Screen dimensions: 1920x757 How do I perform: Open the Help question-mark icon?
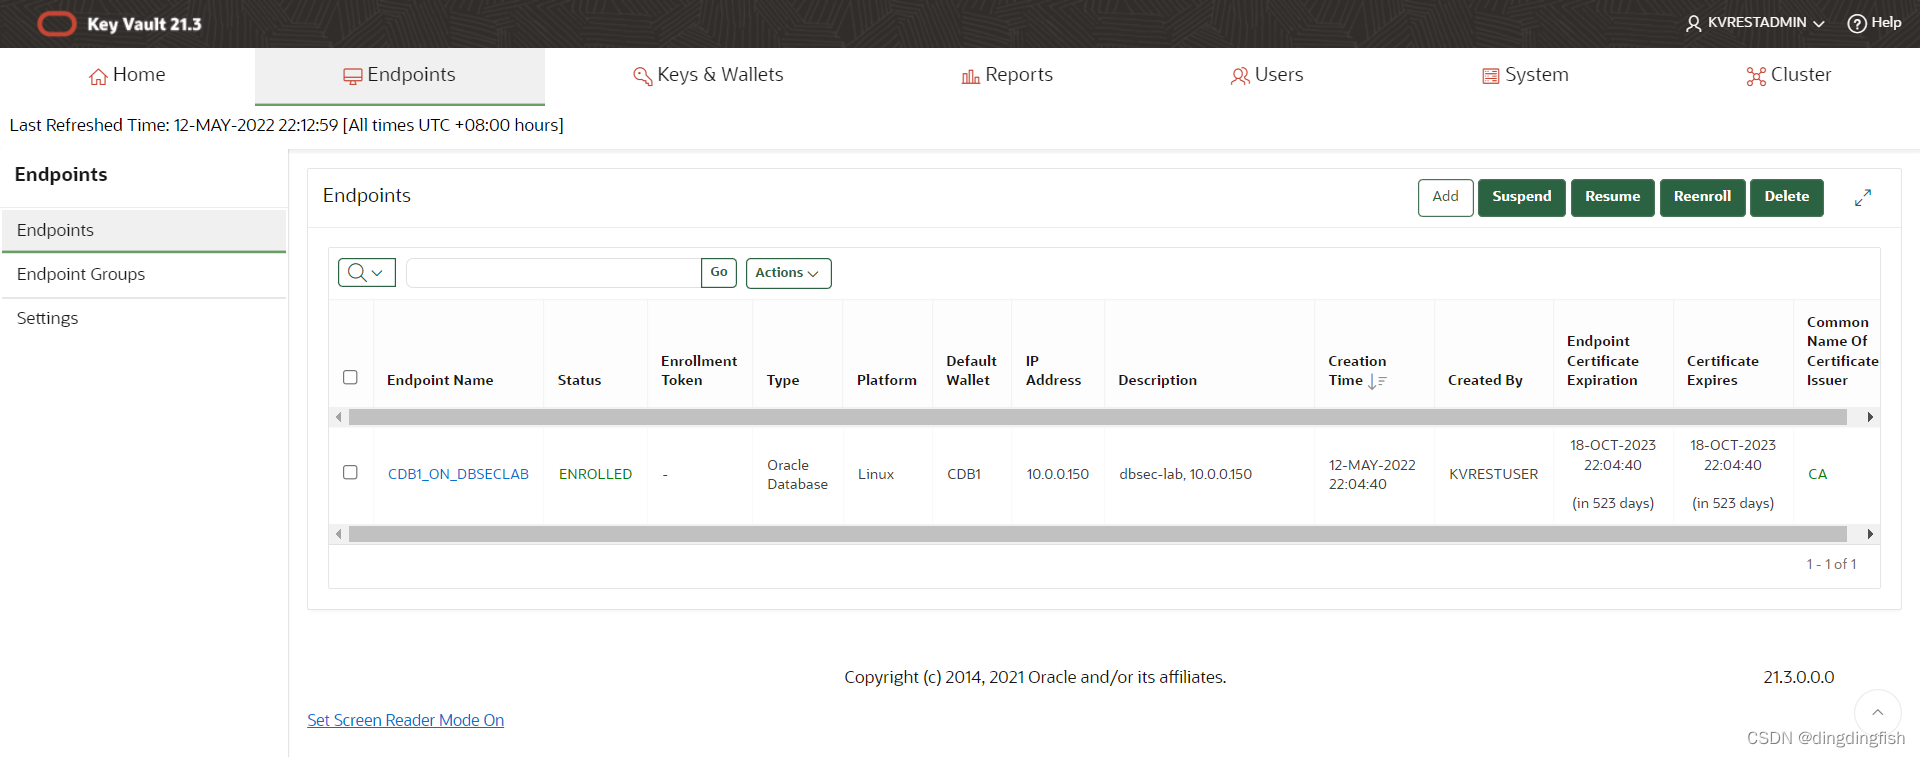click(x=1856, y=23)
